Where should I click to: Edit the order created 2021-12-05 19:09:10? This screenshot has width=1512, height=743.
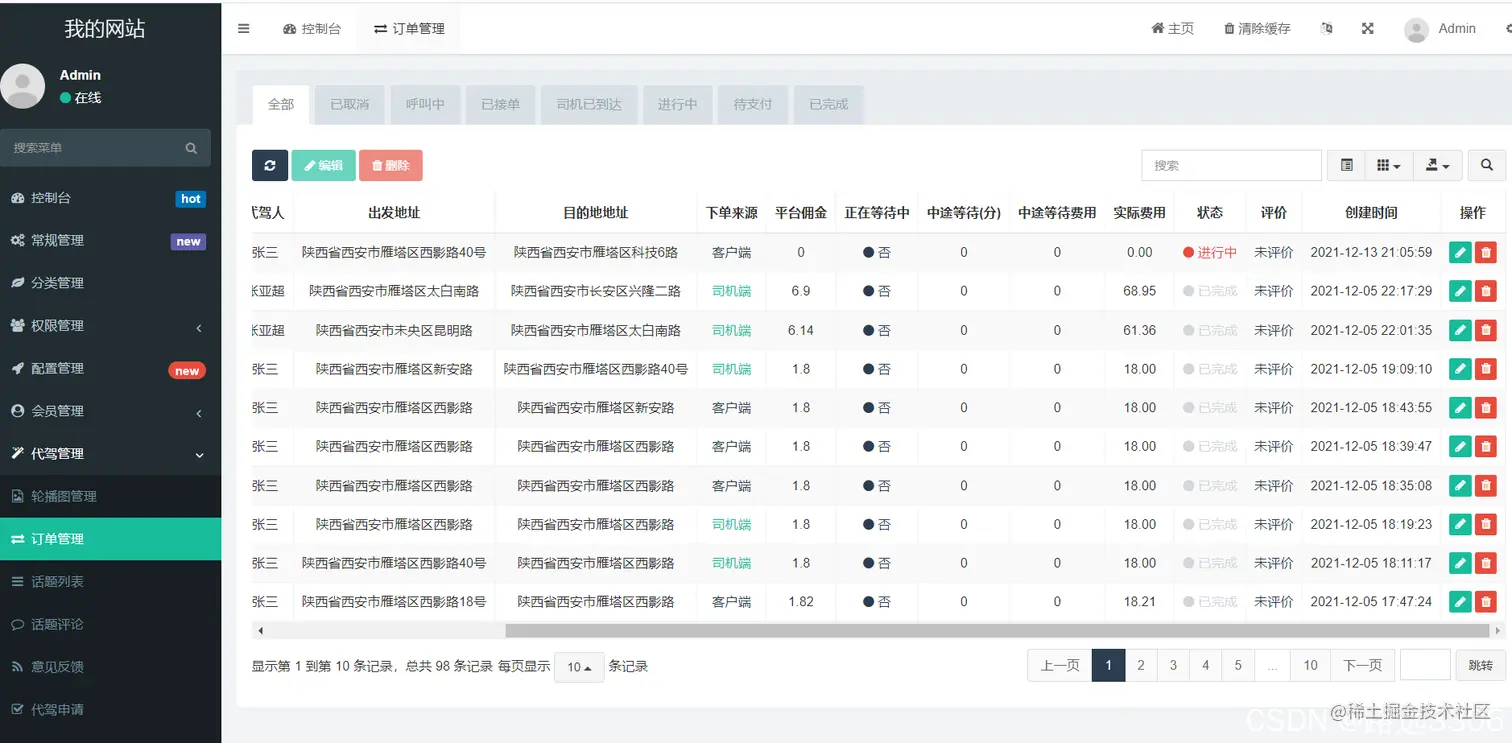(x=1460, y=370)
